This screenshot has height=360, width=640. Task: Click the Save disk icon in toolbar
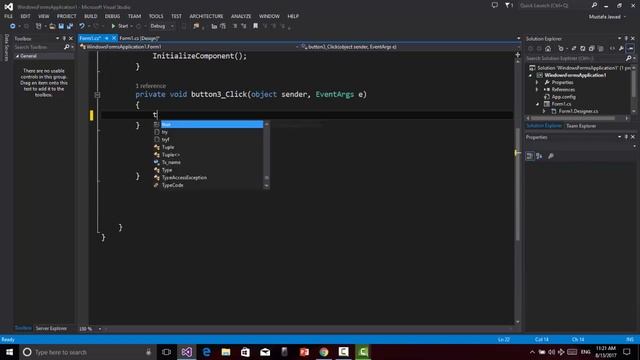(61, 26)
